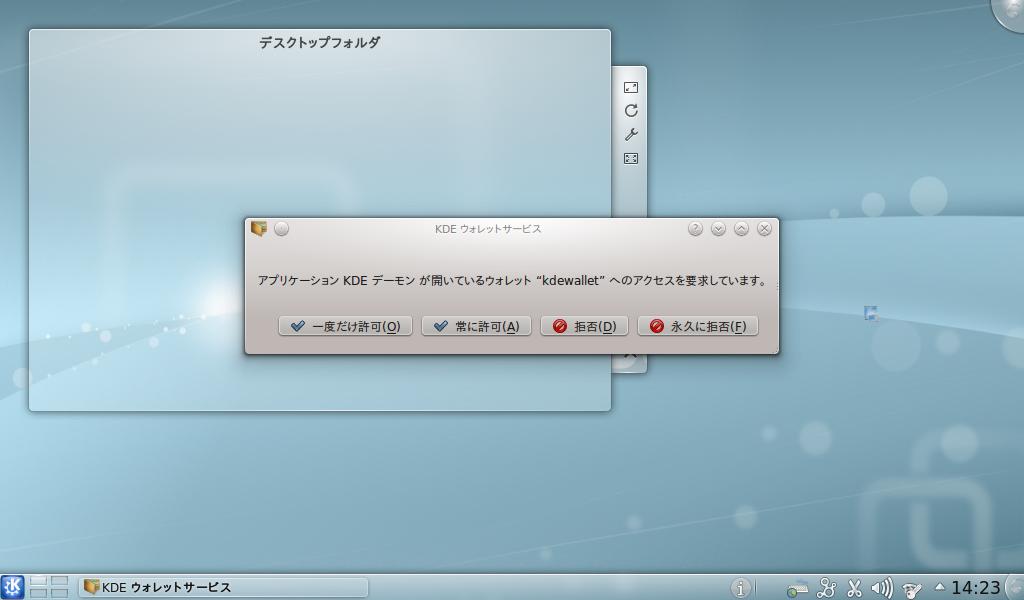Image resolution: width=1024 pixels, height=600 pixels.
Task: Click the help question-mark button in dialog titlebar
Action: point(696,229)
